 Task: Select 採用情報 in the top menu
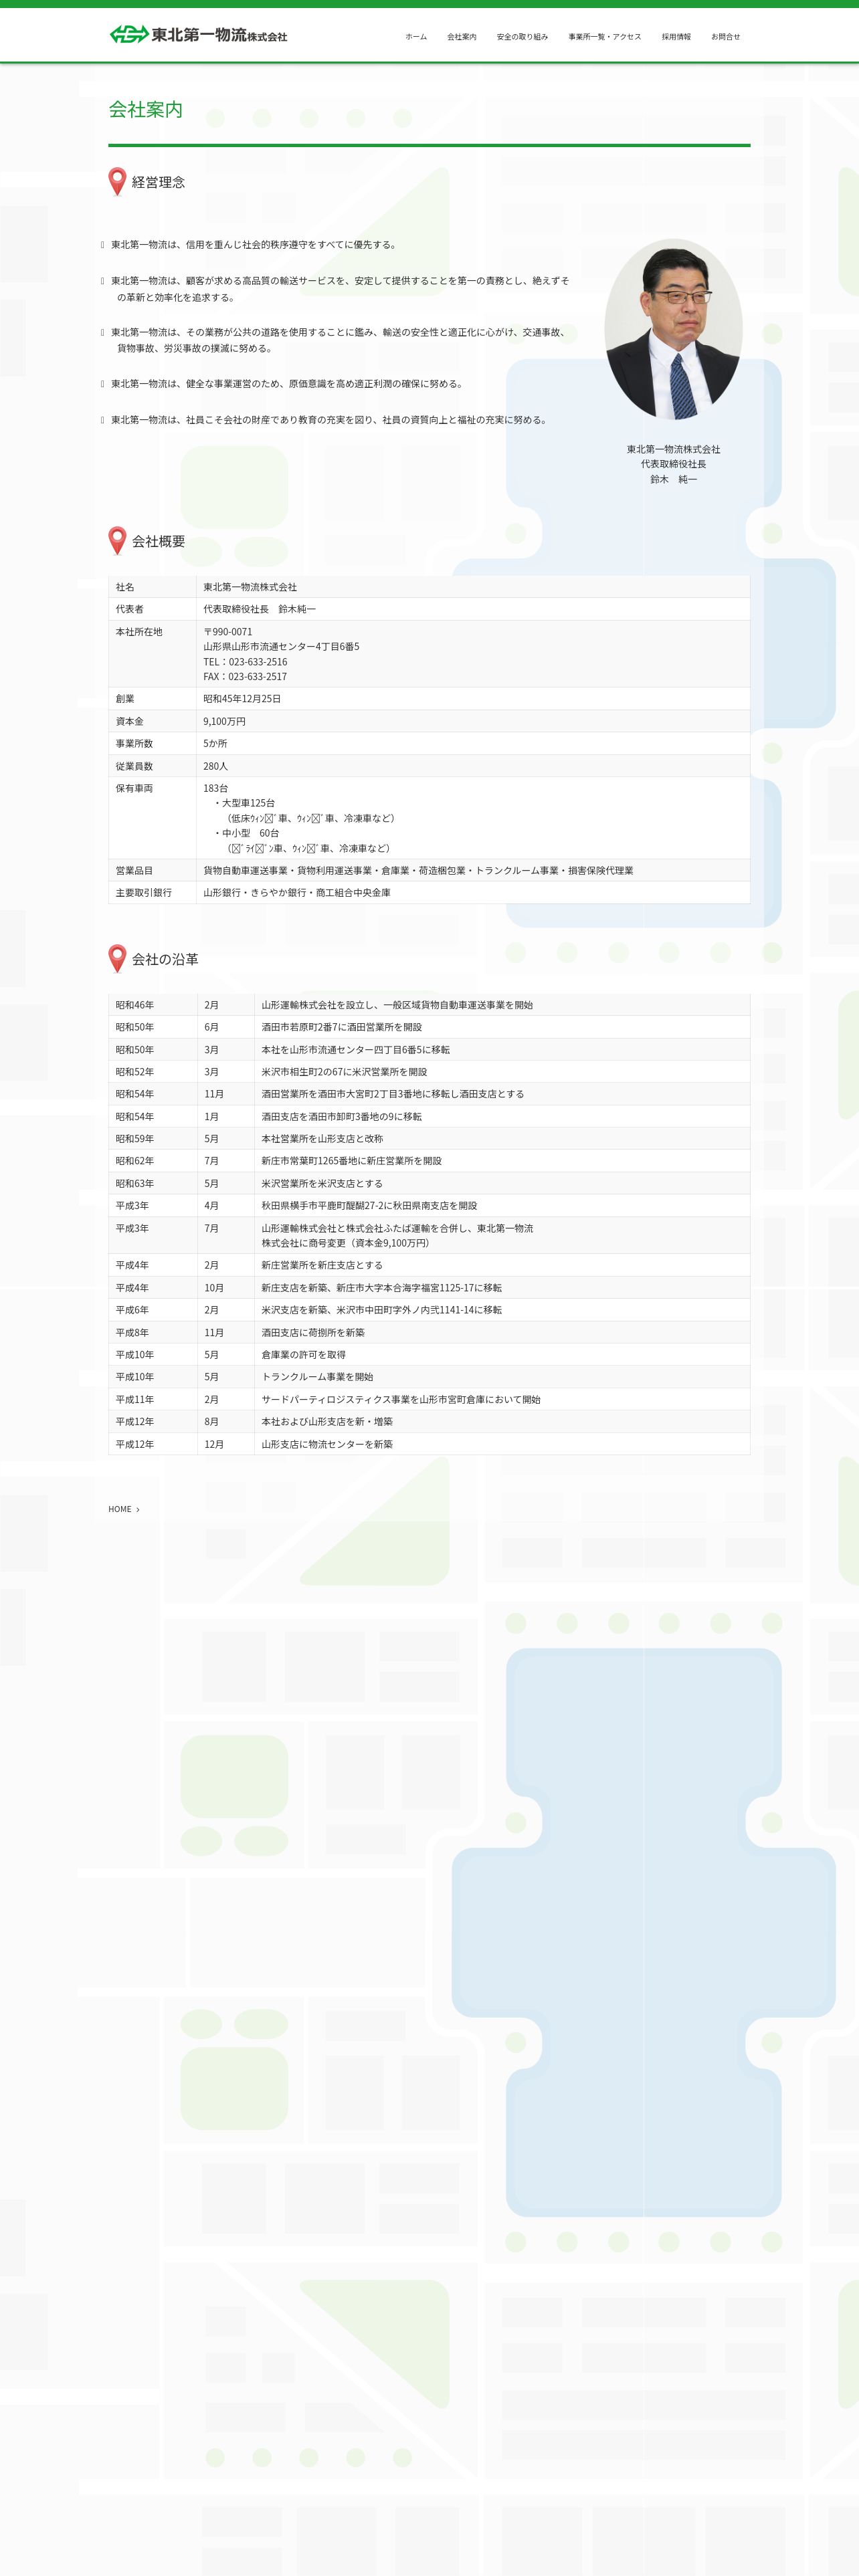[676, 37]
